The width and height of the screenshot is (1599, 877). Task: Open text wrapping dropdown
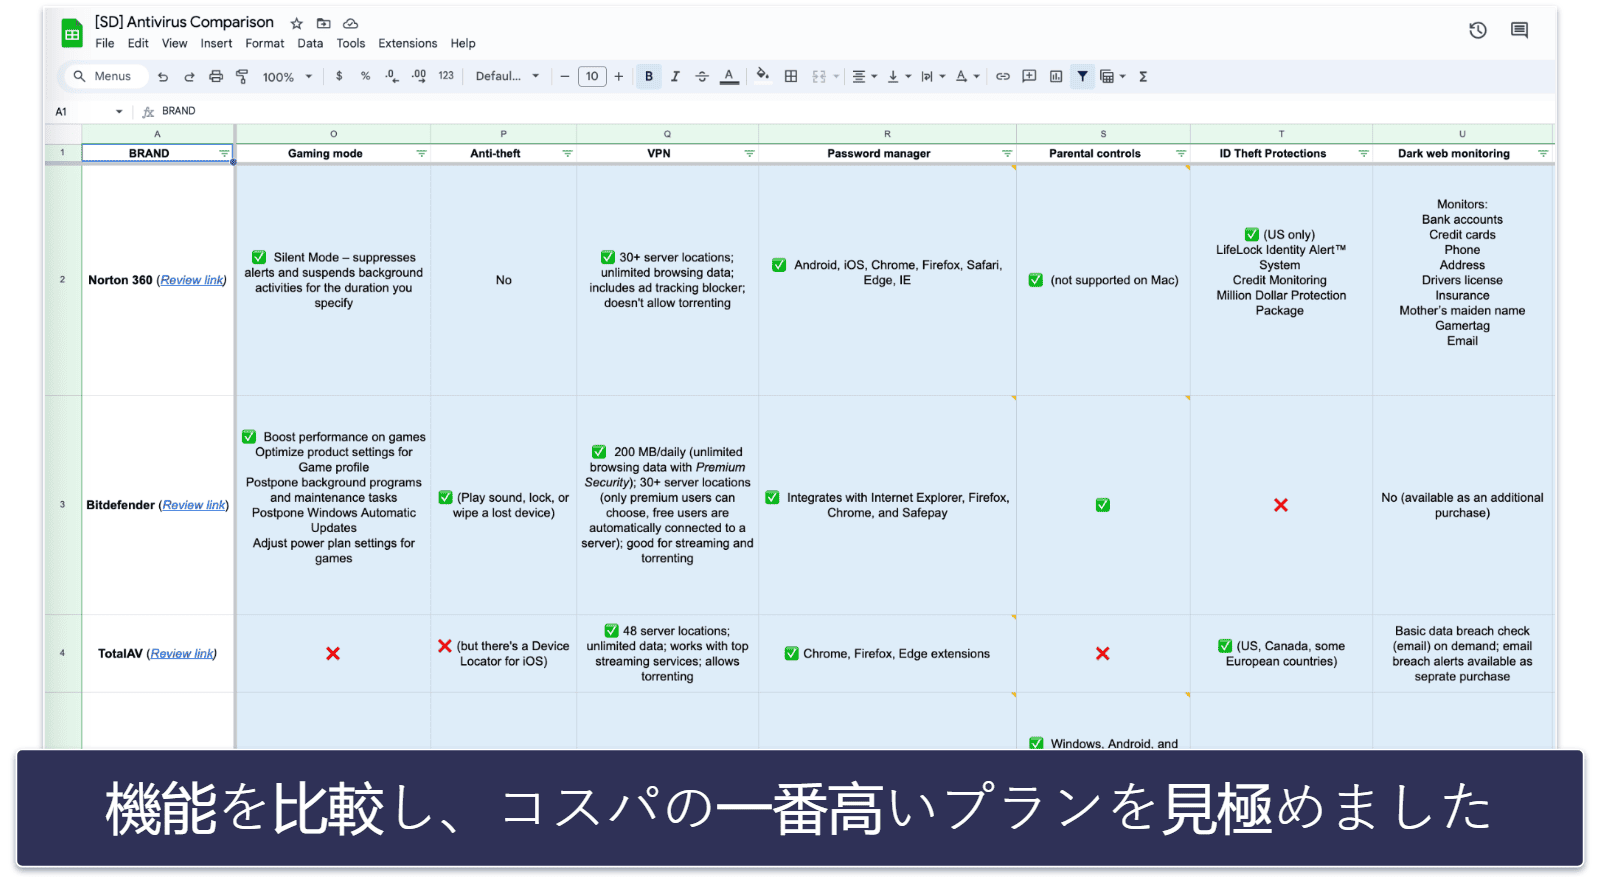933,76
